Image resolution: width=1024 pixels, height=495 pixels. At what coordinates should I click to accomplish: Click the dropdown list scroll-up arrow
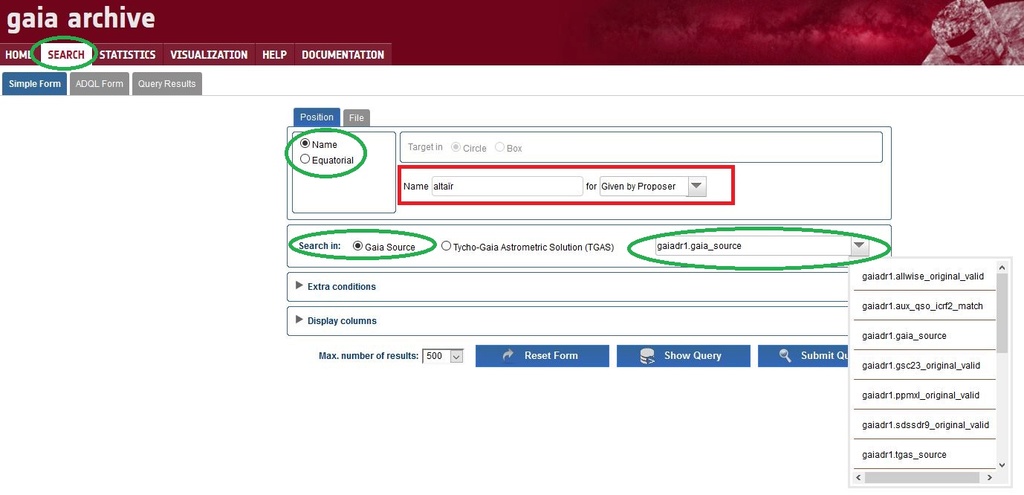click(1002, 267)
